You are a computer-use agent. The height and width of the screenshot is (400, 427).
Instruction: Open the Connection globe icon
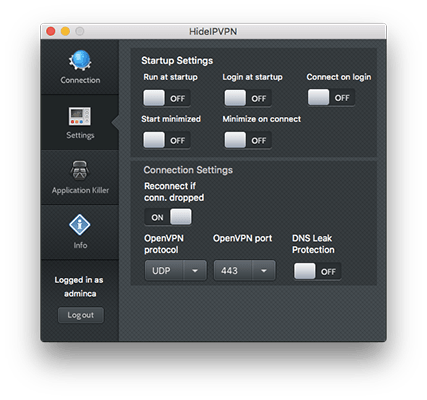80,60
